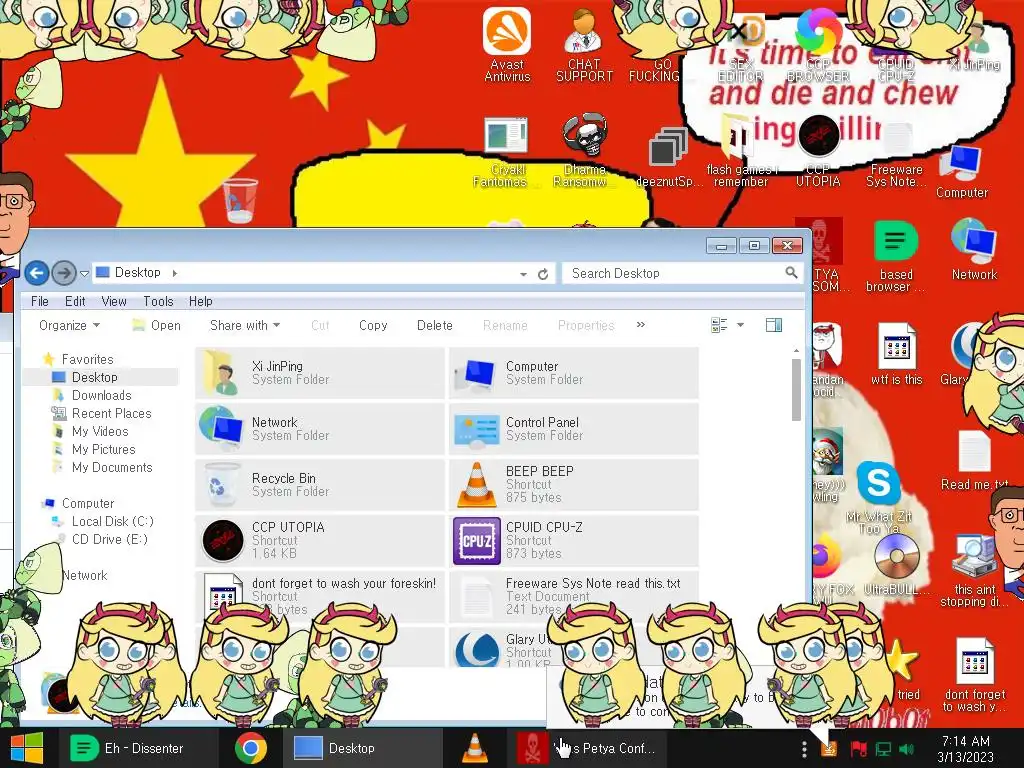Screen dimensions: 1024x768
Task: Click the Petya Conf taskbar button
Action: click(x=586, y=748)
